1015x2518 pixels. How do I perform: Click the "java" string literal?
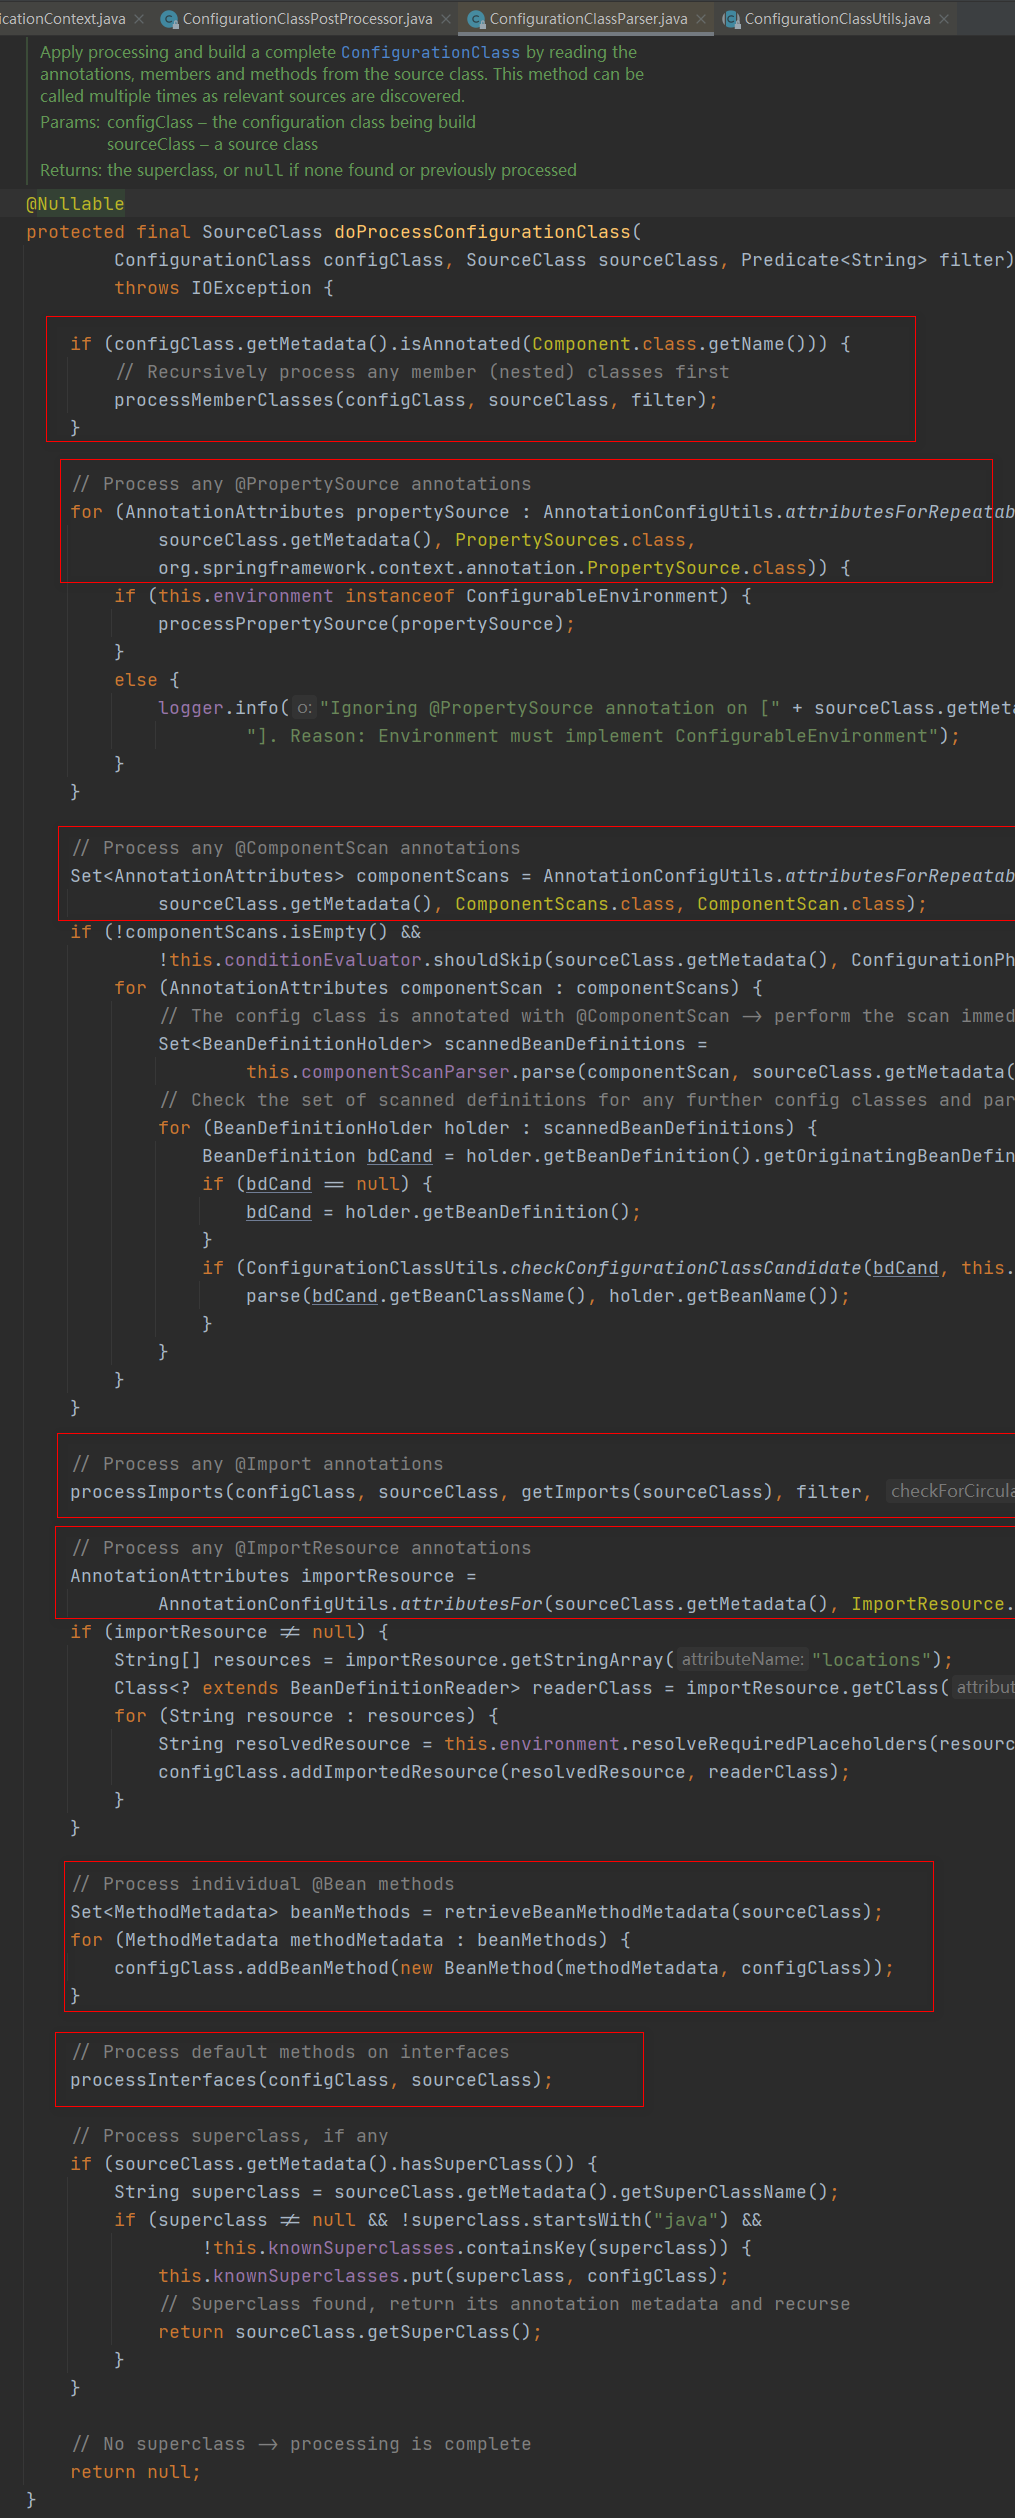686,2220
